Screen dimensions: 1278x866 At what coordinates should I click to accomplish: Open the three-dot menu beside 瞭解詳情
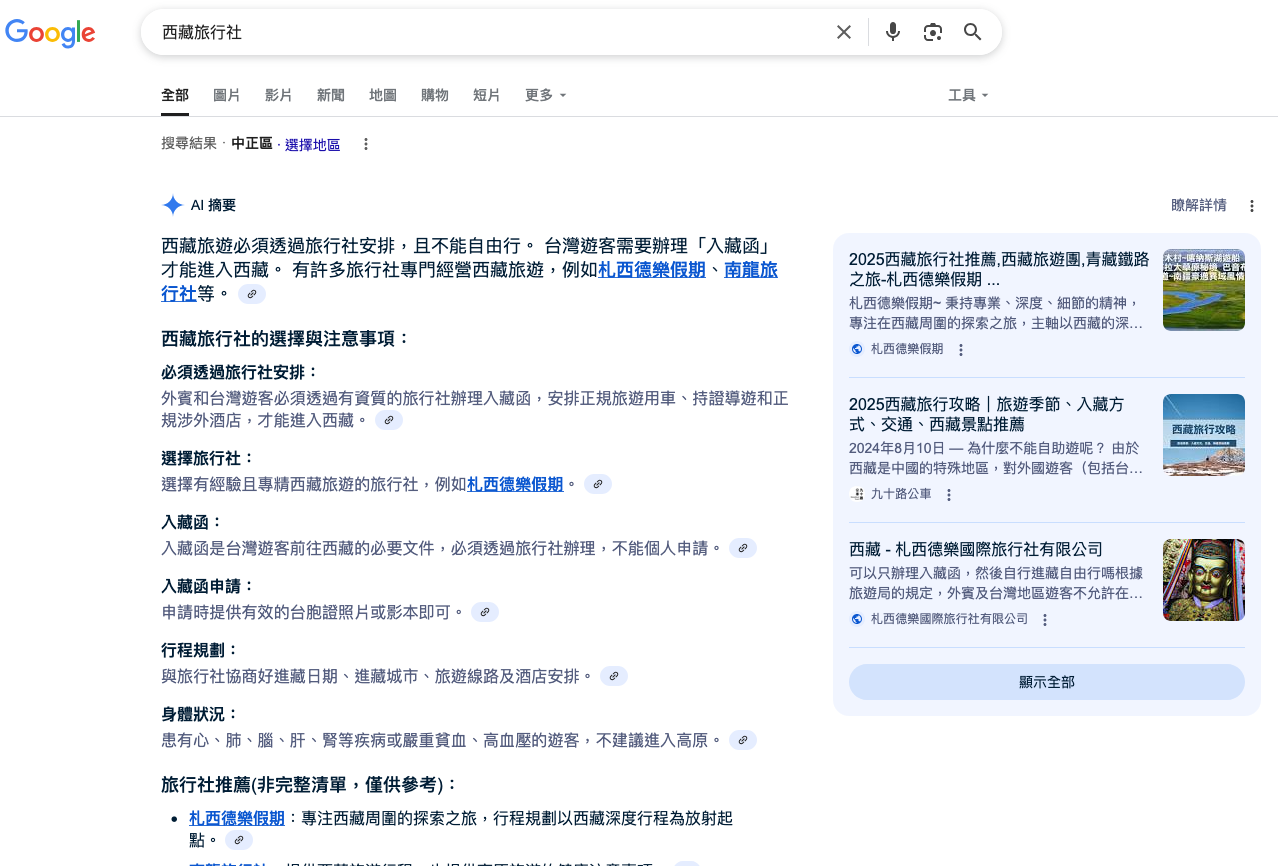1252,206
